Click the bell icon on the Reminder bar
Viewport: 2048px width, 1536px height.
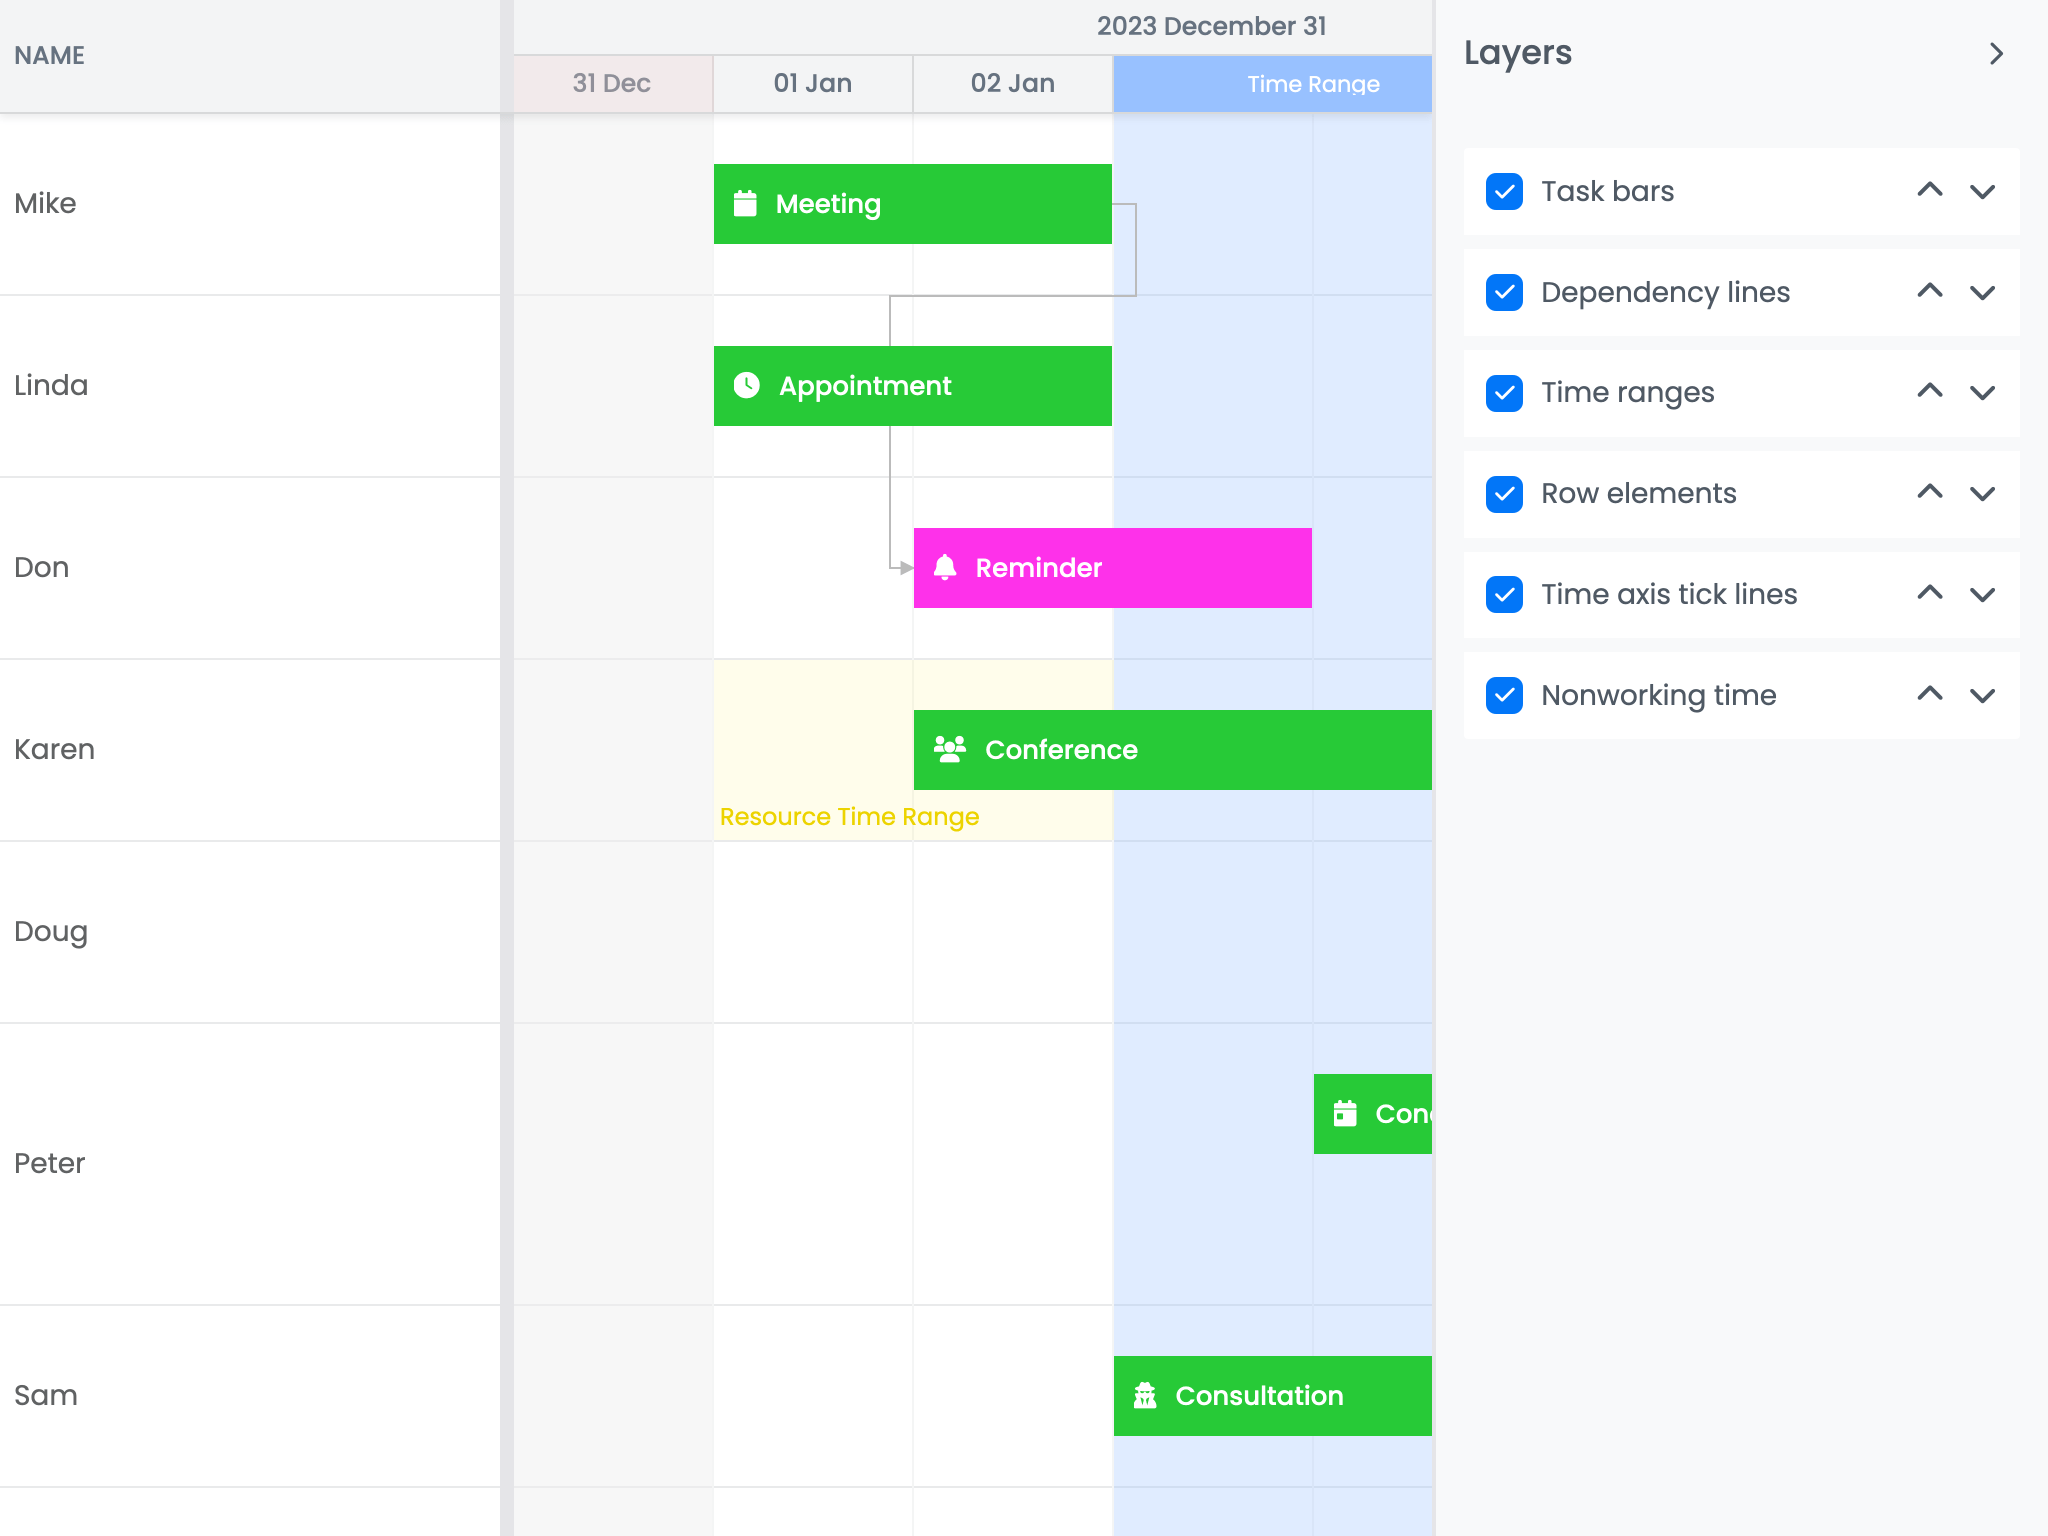pos(946,567)
